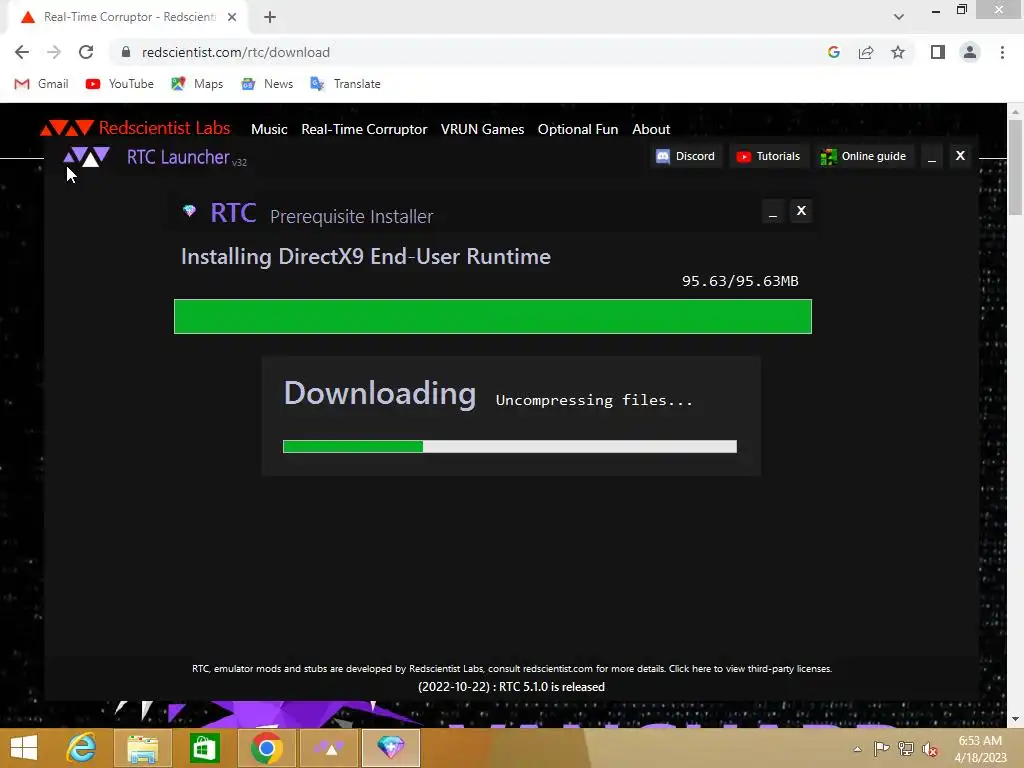View site information lock icon

point(126,52)
